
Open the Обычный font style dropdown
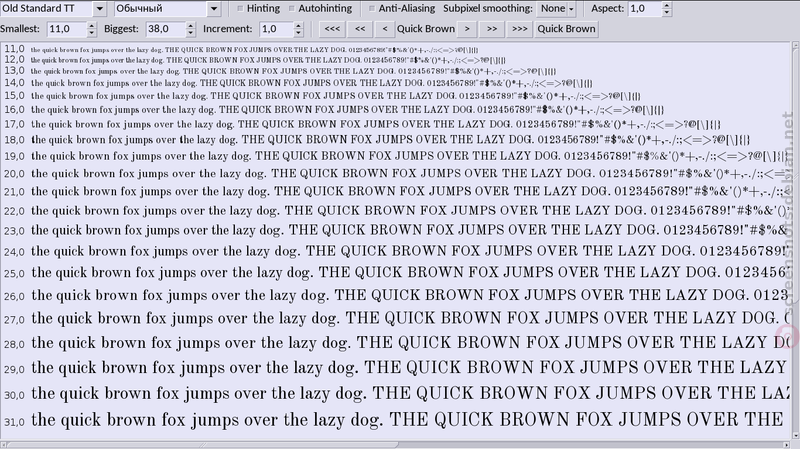click(214, 9)
